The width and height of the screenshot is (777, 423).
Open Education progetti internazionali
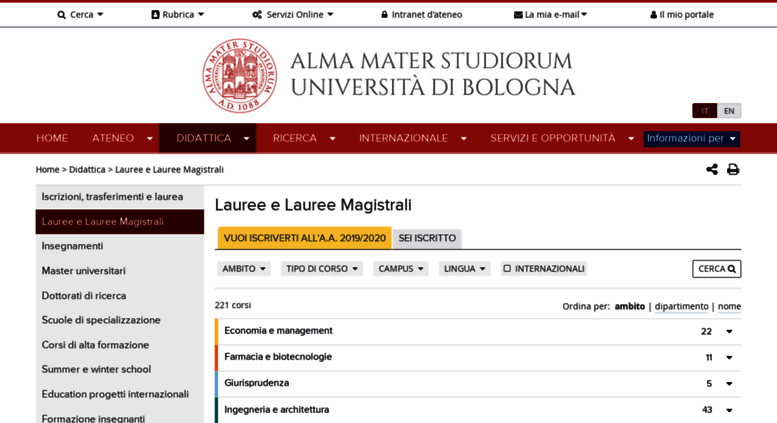click(x=119, y=394)
